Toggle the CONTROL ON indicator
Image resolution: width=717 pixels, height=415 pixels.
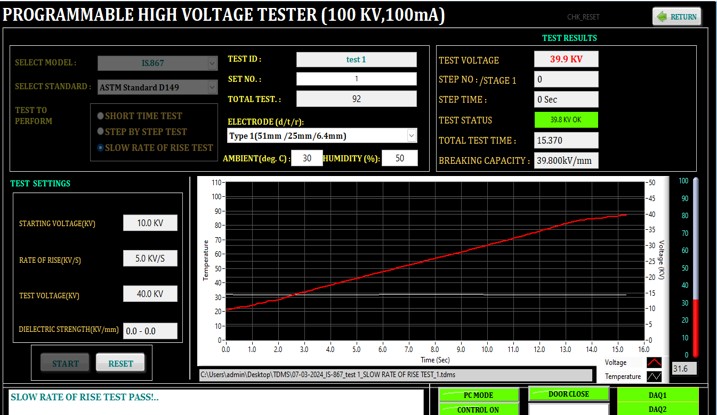479,409
